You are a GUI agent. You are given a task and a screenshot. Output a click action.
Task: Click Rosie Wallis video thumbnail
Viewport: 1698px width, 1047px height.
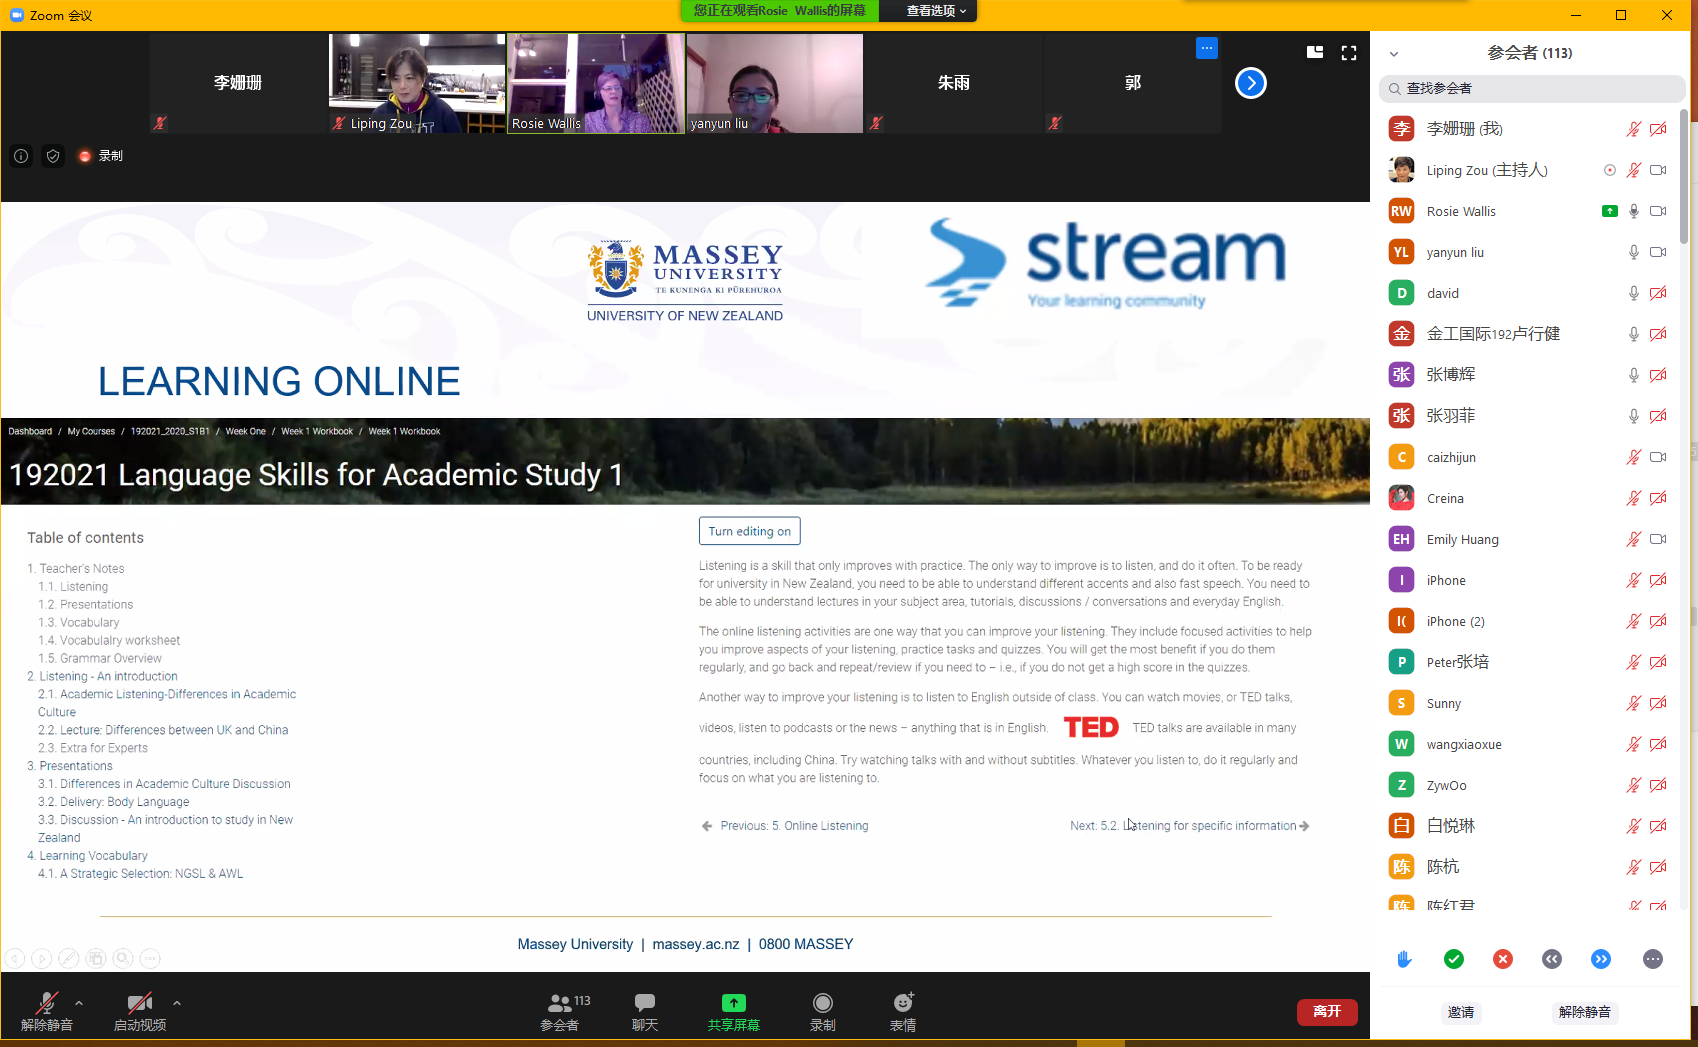[596, 83]
